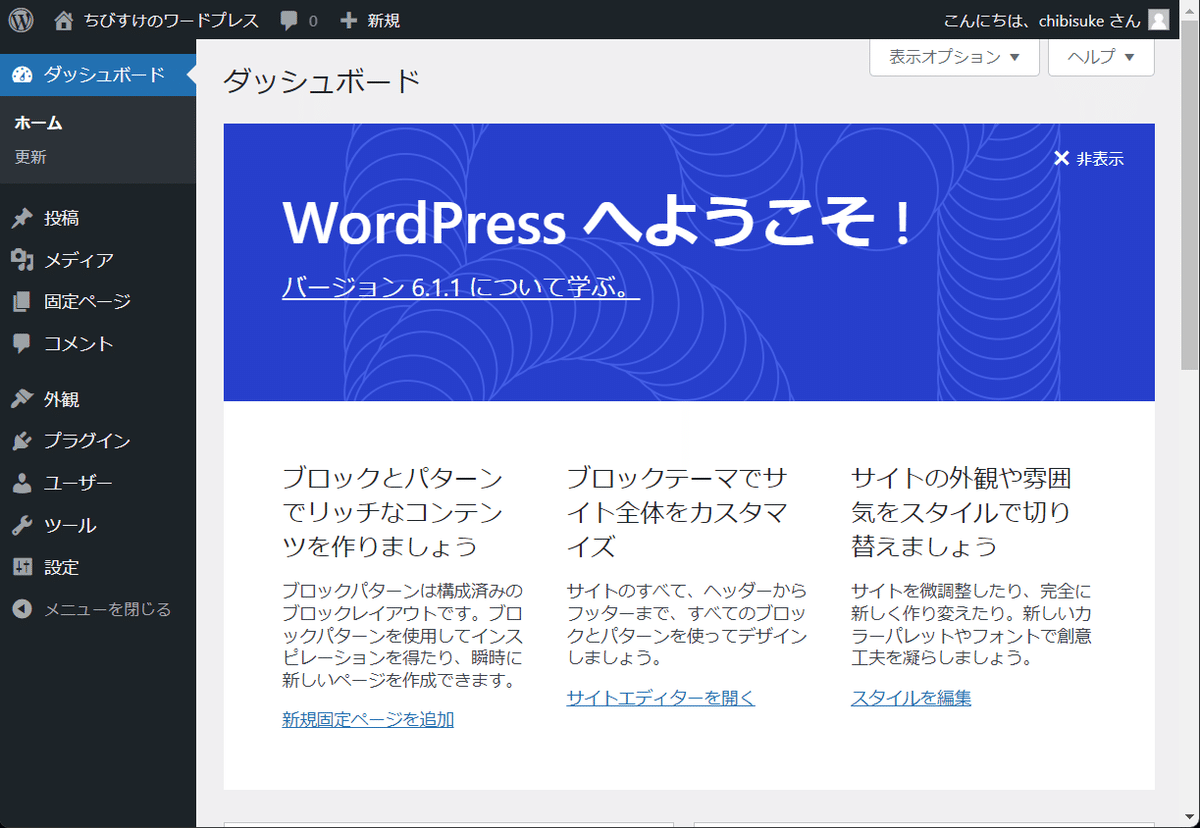Open the chibisuke user avatar
1200x828 pixels.
pos(1158,20)
